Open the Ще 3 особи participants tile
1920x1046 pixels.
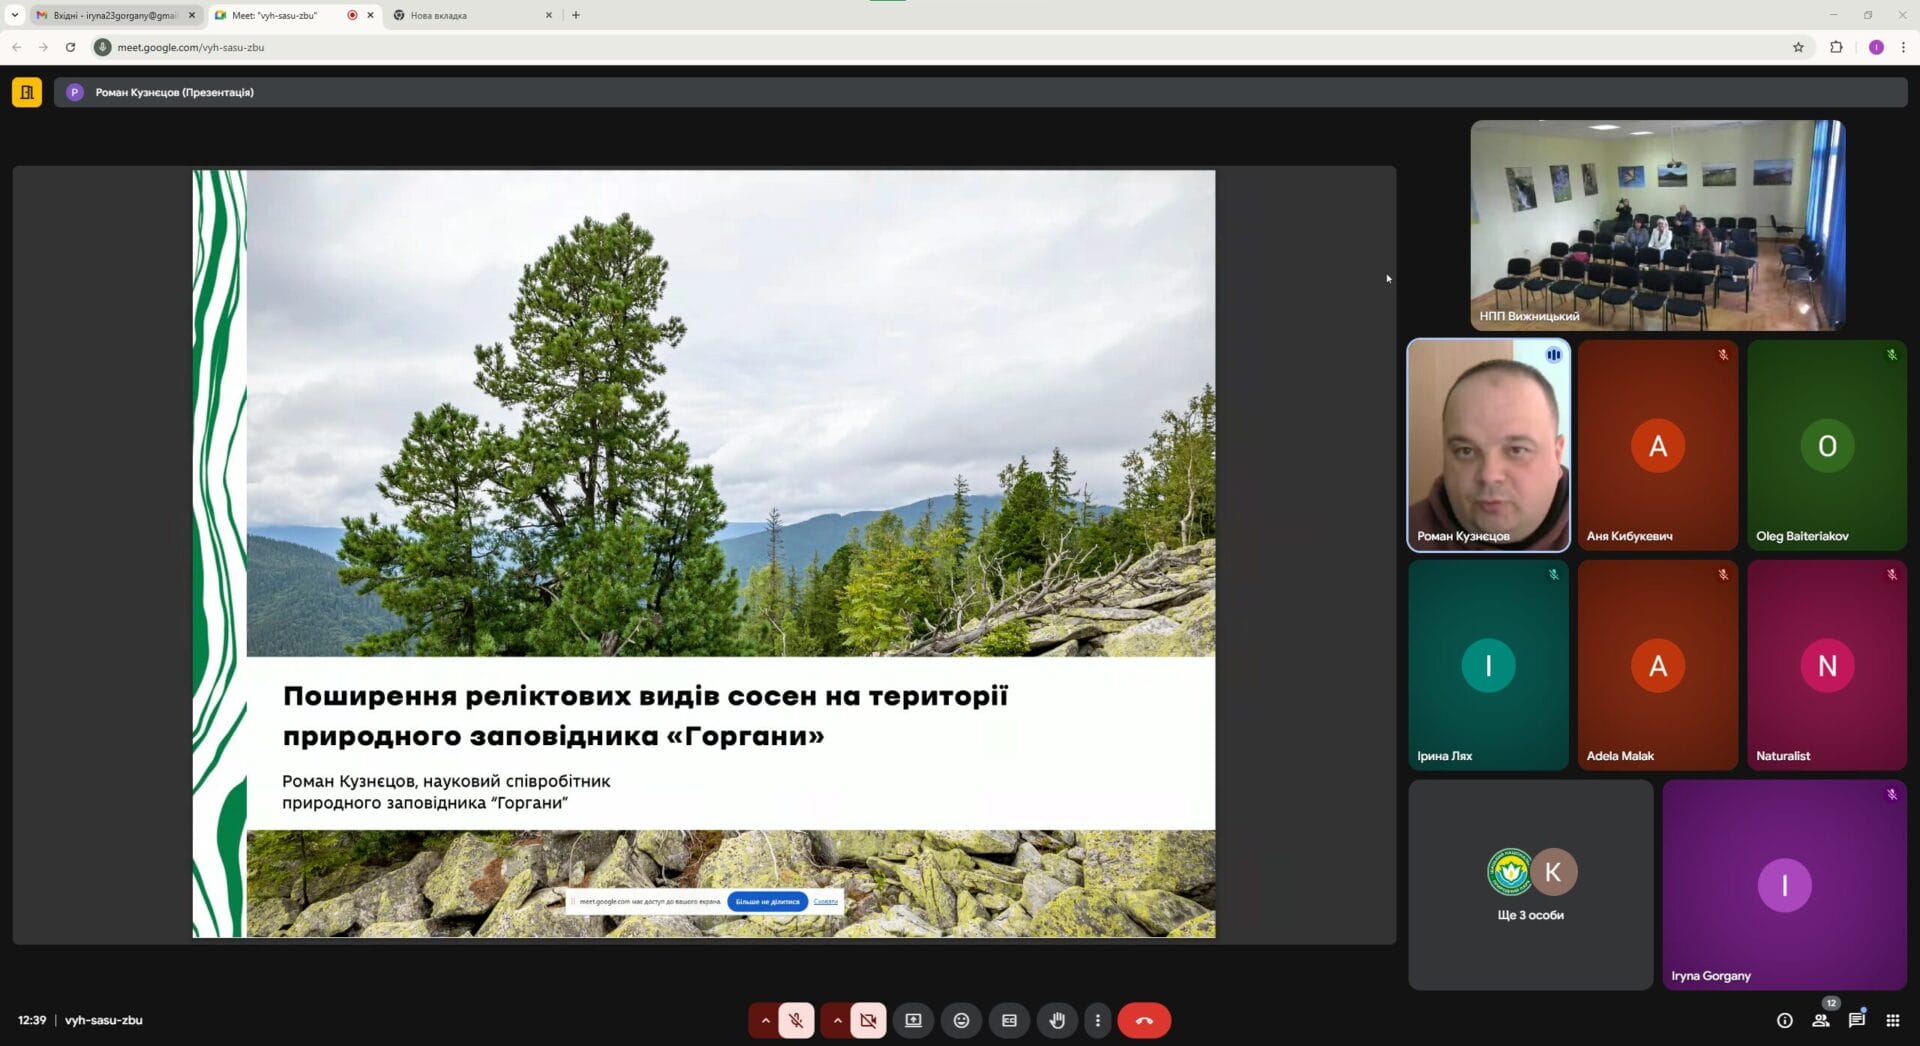[1530, 885]
